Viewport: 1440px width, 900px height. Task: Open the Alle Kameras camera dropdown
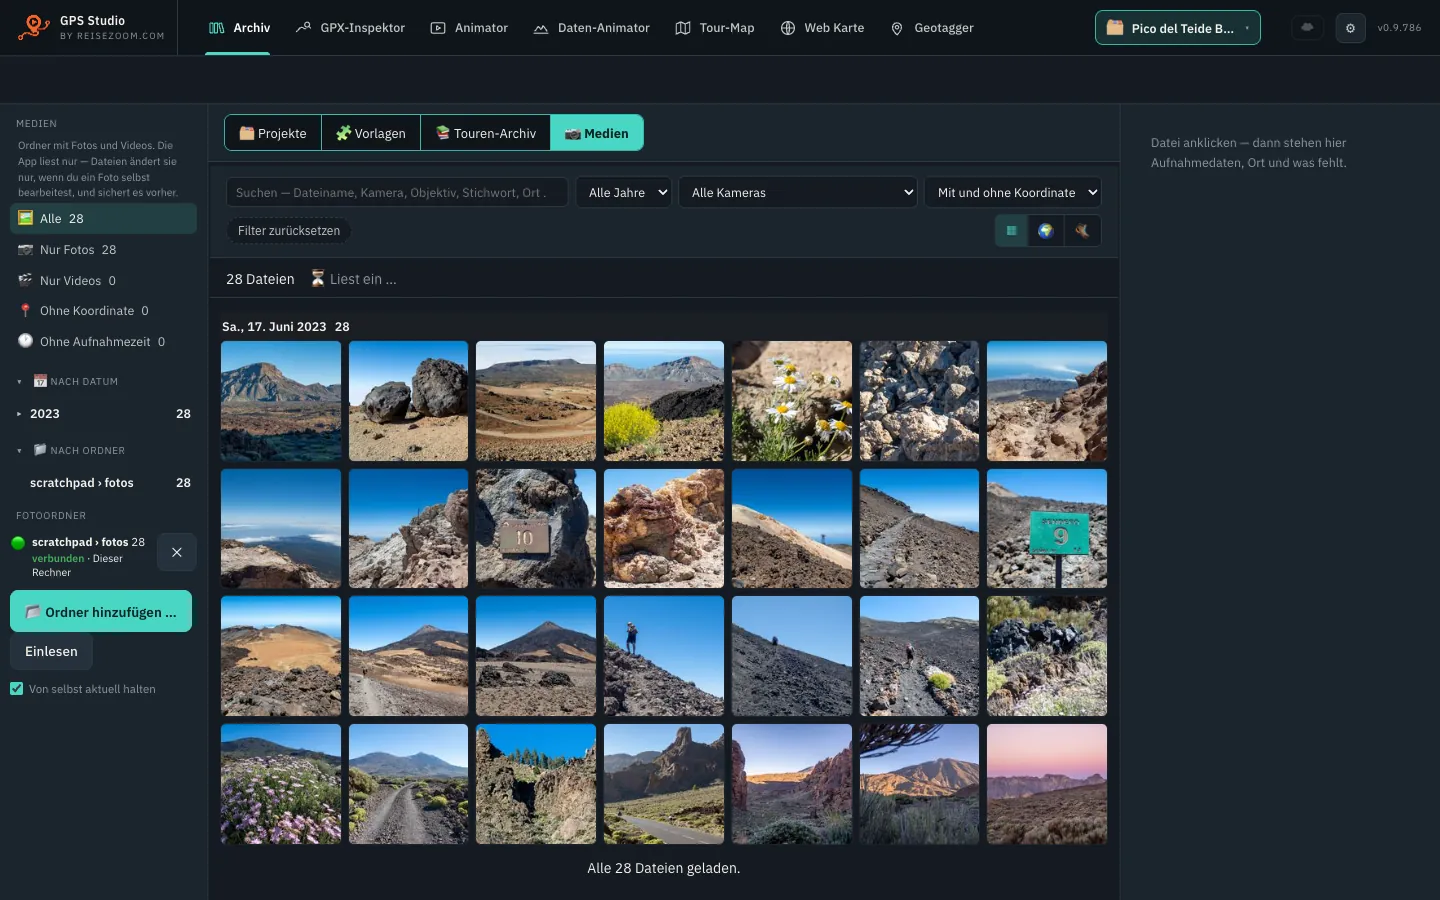(x=798, y=192)
